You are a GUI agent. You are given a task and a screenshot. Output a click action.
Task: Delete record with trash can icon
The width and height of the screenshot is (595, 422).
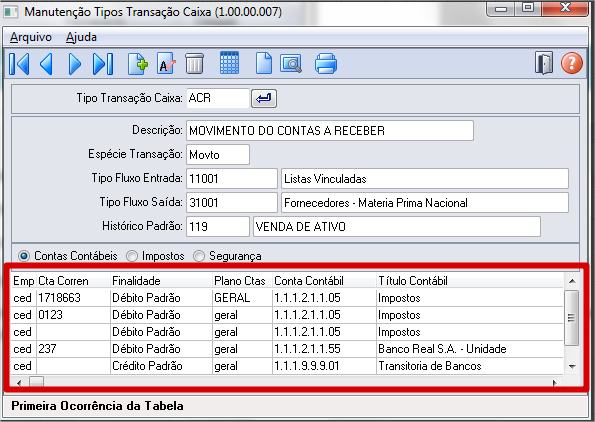click(194, 63)
